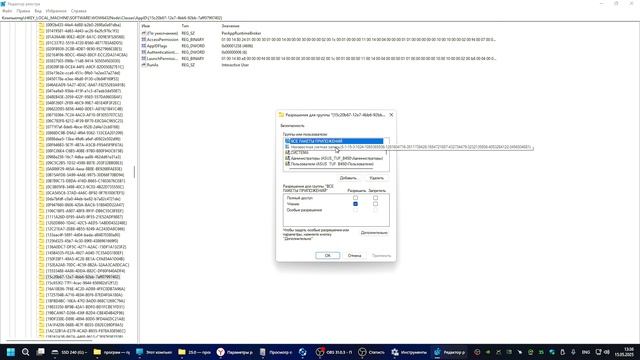
Task: Select ВСЕ ПАКЕТЫ ПРИЛОЖЕНИЙ group entry
Action: pyautogui.click(x=334, y=141)
